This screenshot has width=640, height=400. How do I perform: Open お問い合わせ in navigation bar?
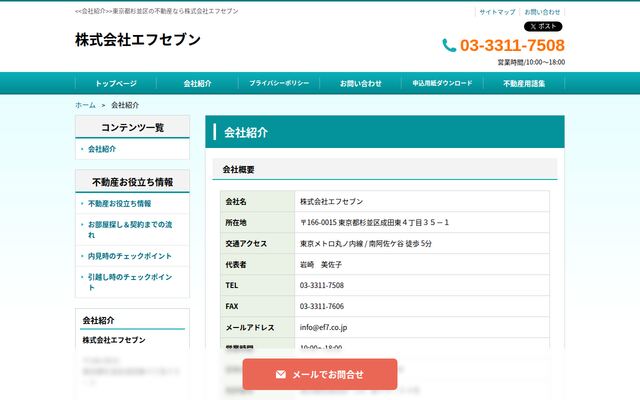point(361,83)
